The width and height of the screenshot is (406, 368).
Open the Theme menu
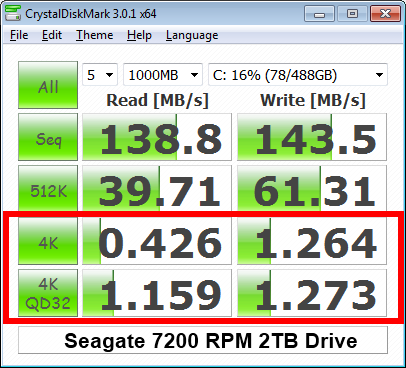click(95, 35)
